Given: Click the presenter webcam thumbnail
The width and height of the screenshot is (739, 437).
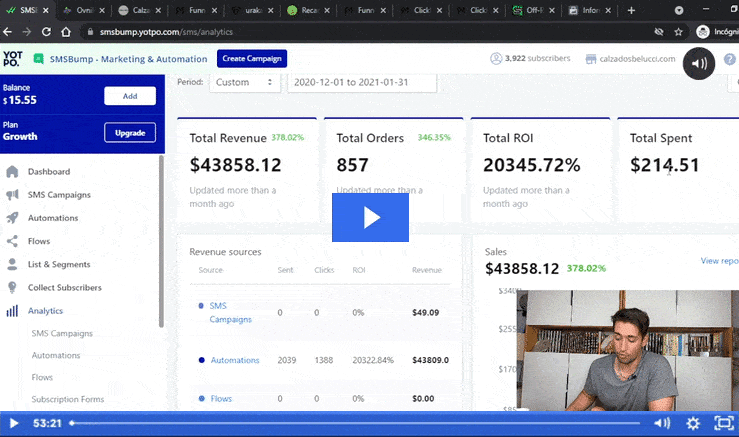Looking at the screenshot, I should tap(628, 350).
